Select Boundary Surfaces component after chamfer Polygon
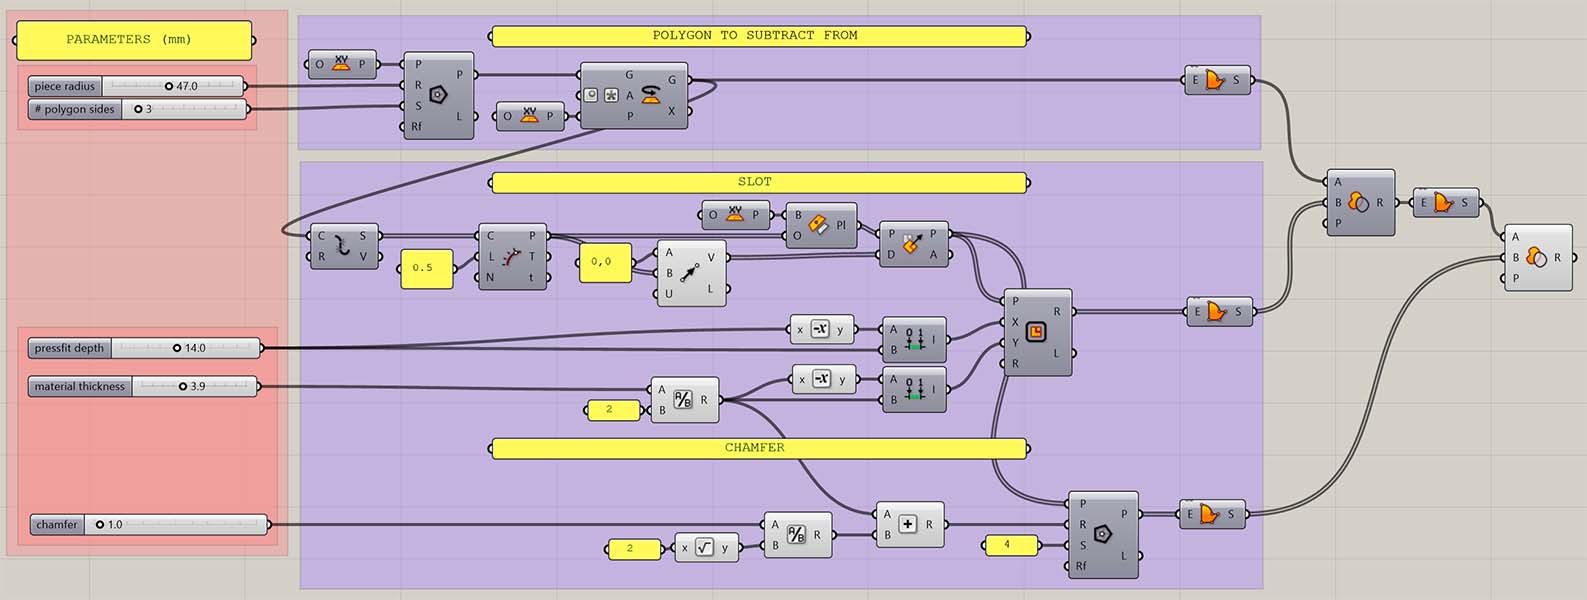Screen dimensions: 1587x600 click(1213, 514)
